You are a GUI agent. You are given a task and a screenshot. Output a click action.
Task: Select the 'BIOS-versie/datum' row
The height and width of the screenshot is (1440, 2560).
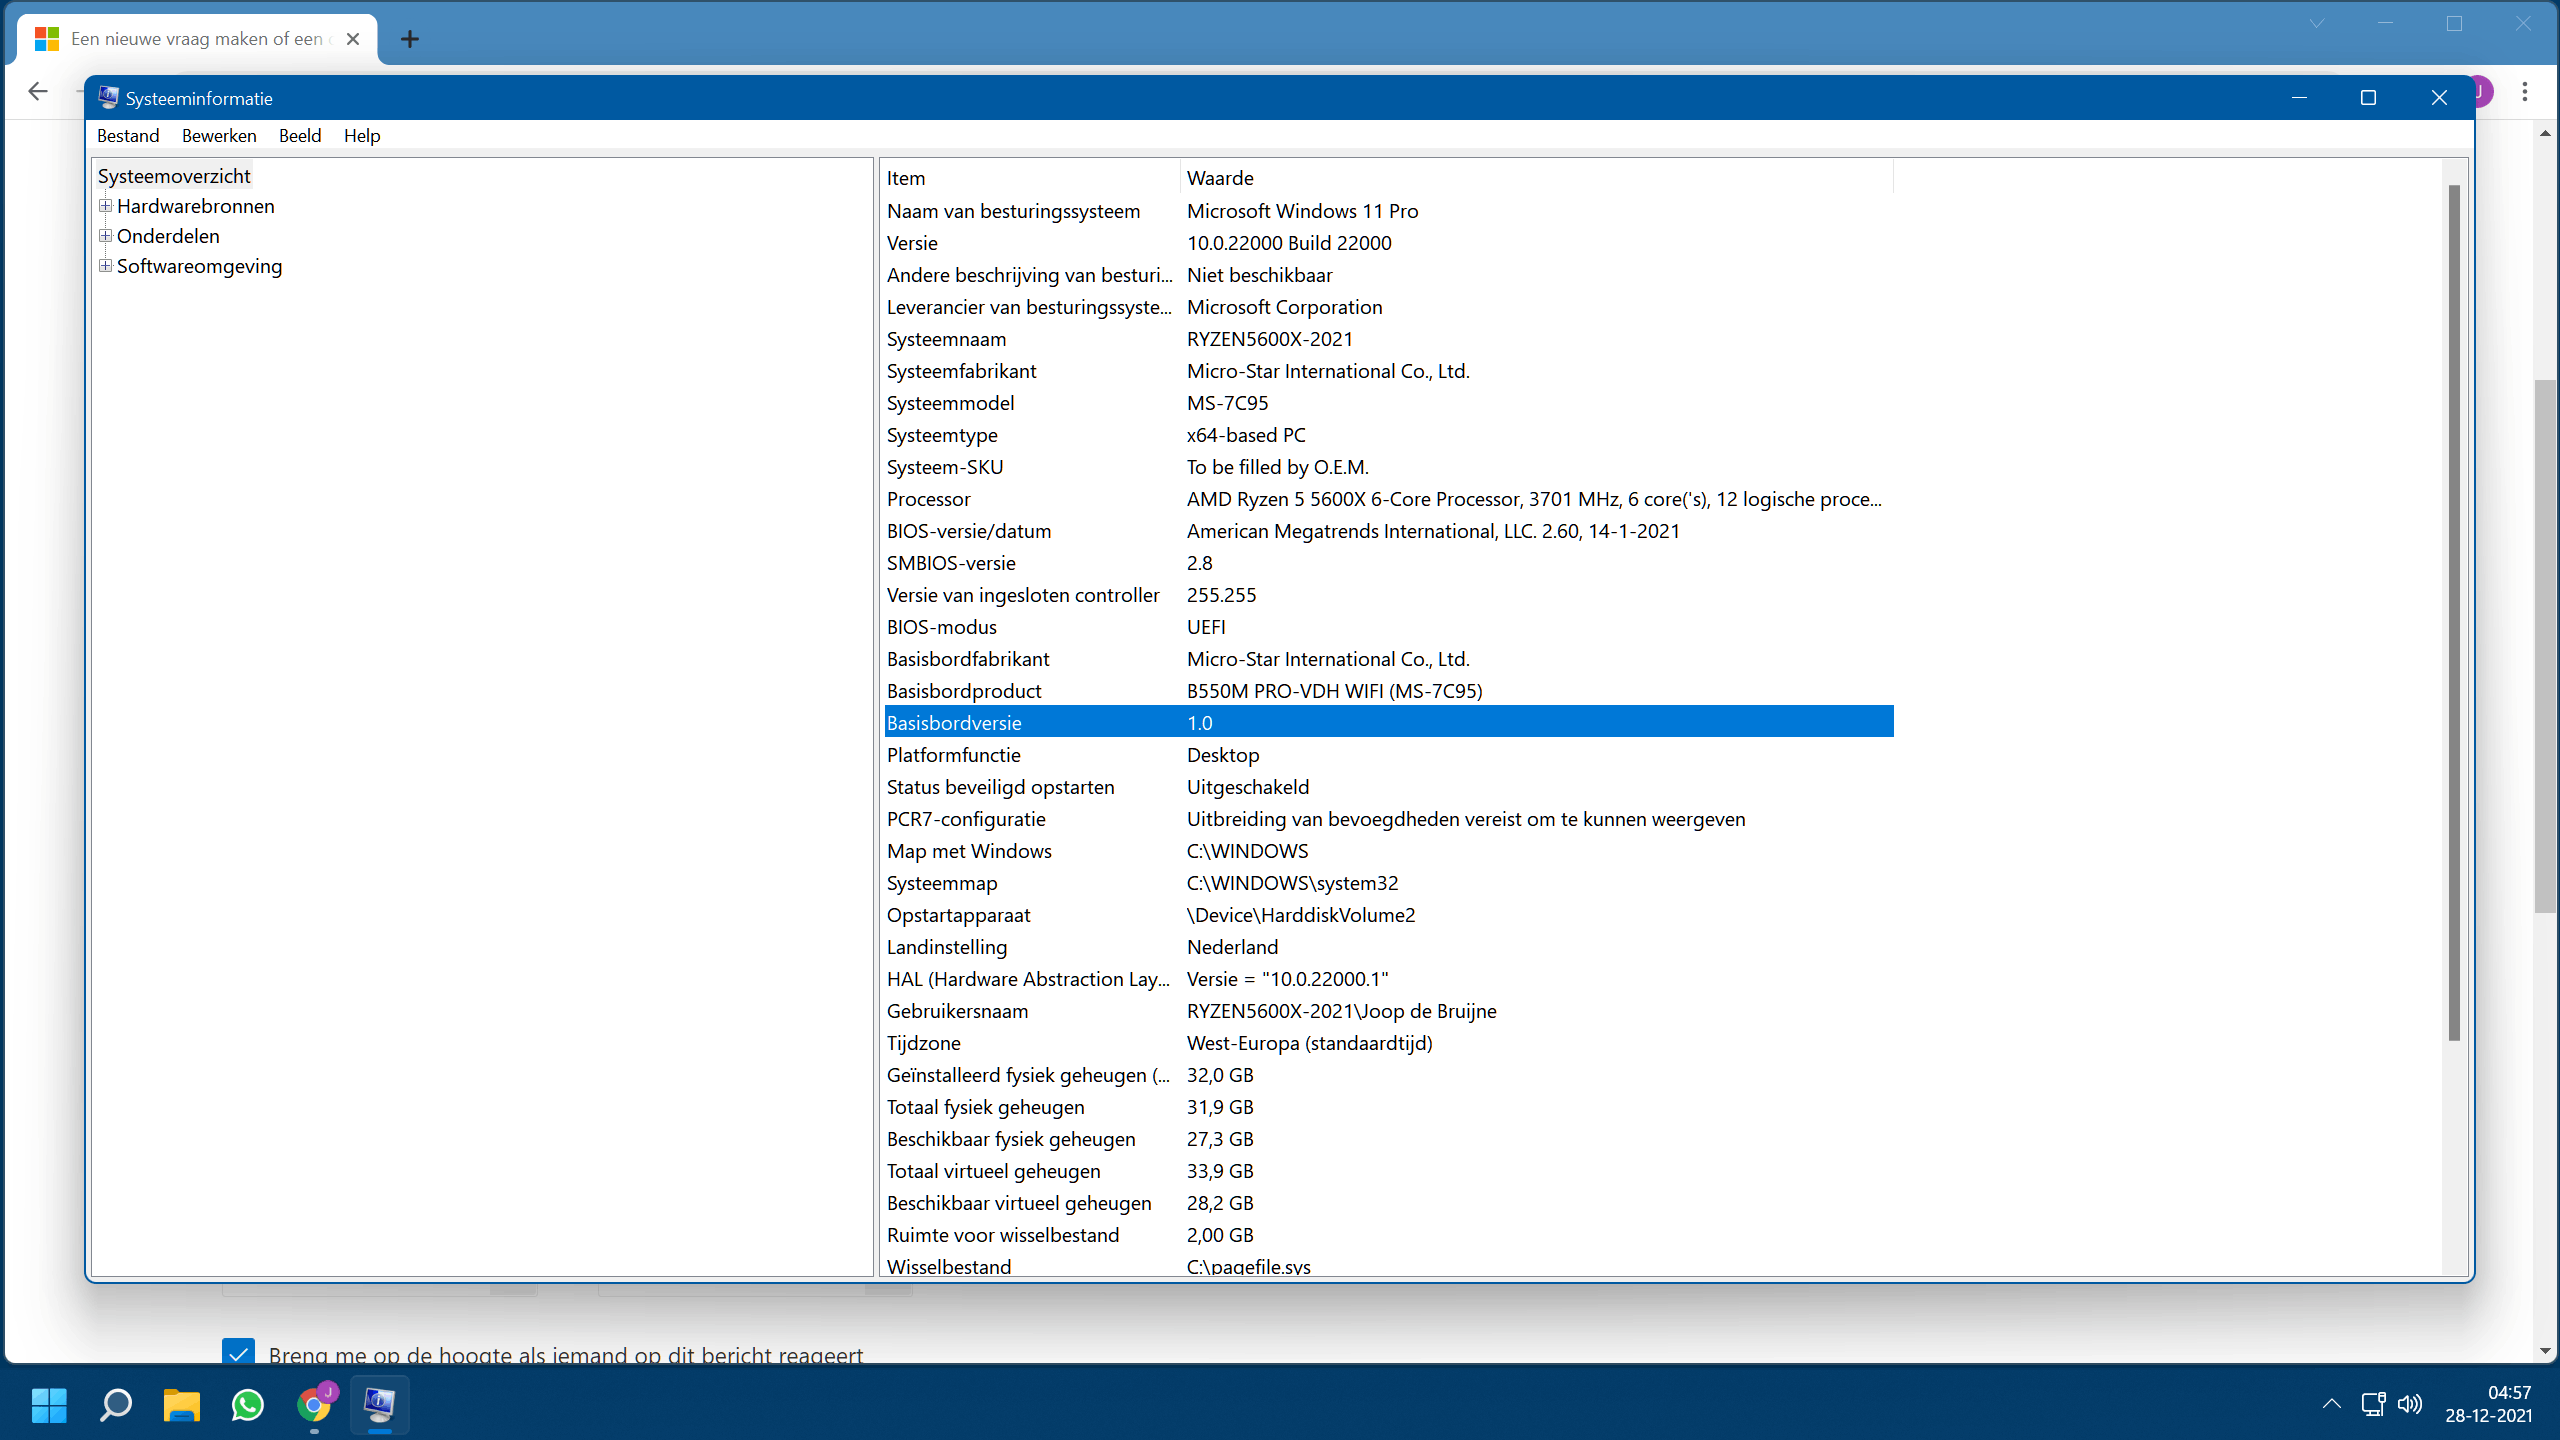click(1389, 531)
